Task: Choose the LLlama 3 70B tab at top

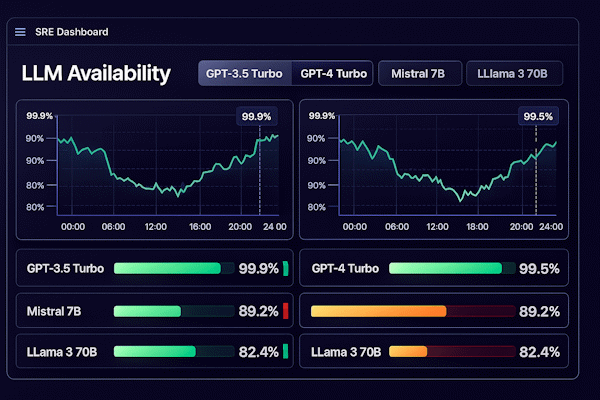Action: [513, 73]
